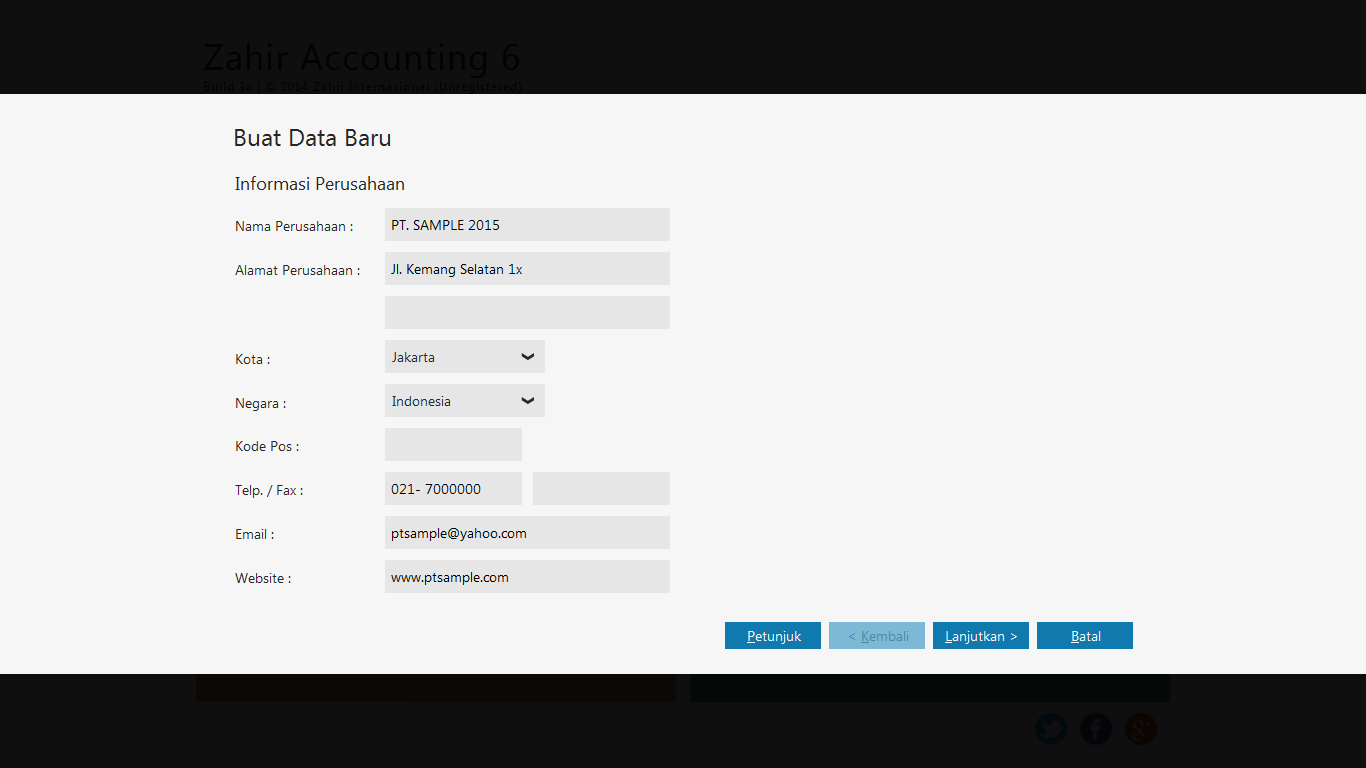This screenshot has height=768, width=1366.
Task: Click the Nama Perusahaan field
Action: click(x=527, y=225)
